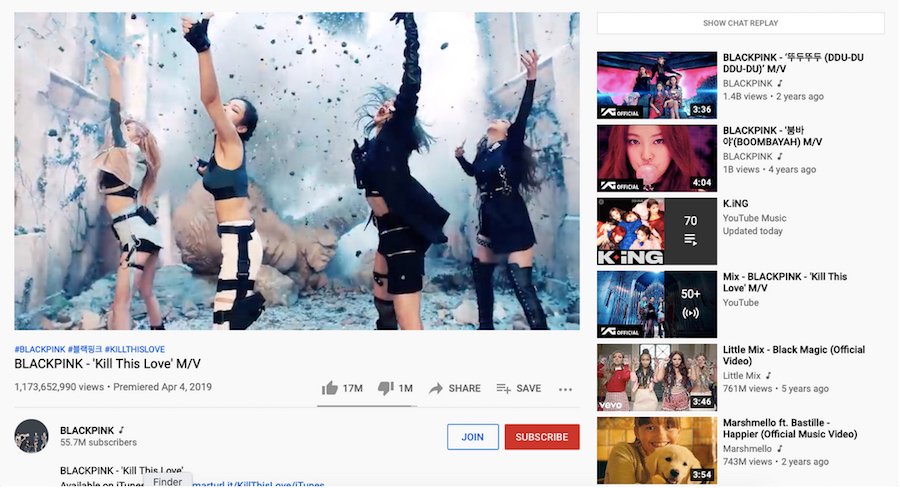Click BLACKPINK channel name under DDU-DU DDU-DU
Screen dimensions: 900x488
(747, 83)
